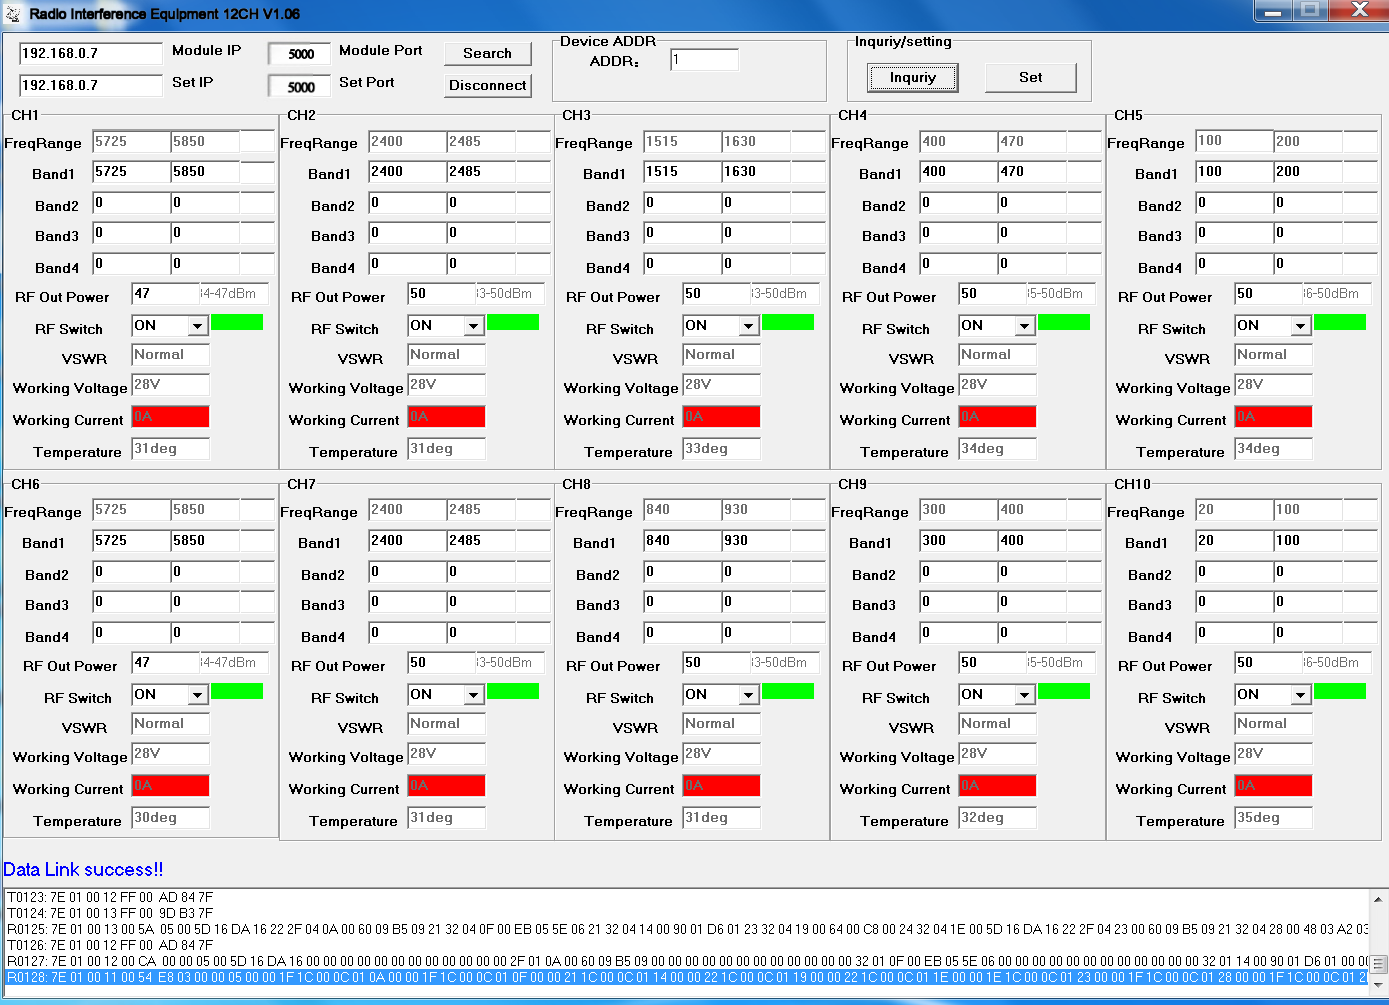Click the Data Link success status text
This screenshot has height=1005, width=1389.
click(83, 870)
